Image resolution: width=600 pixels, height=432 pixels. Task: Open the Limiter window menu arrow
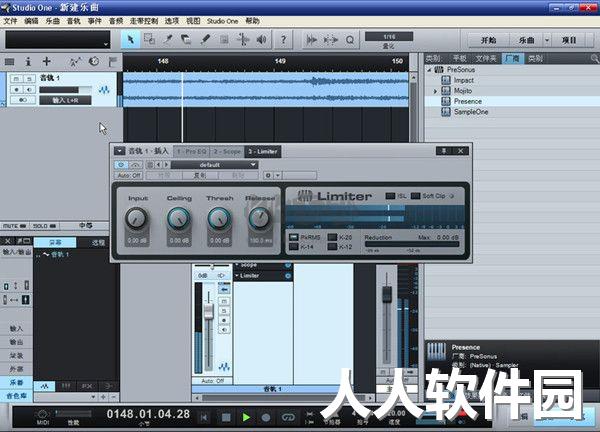pos(119,151)
